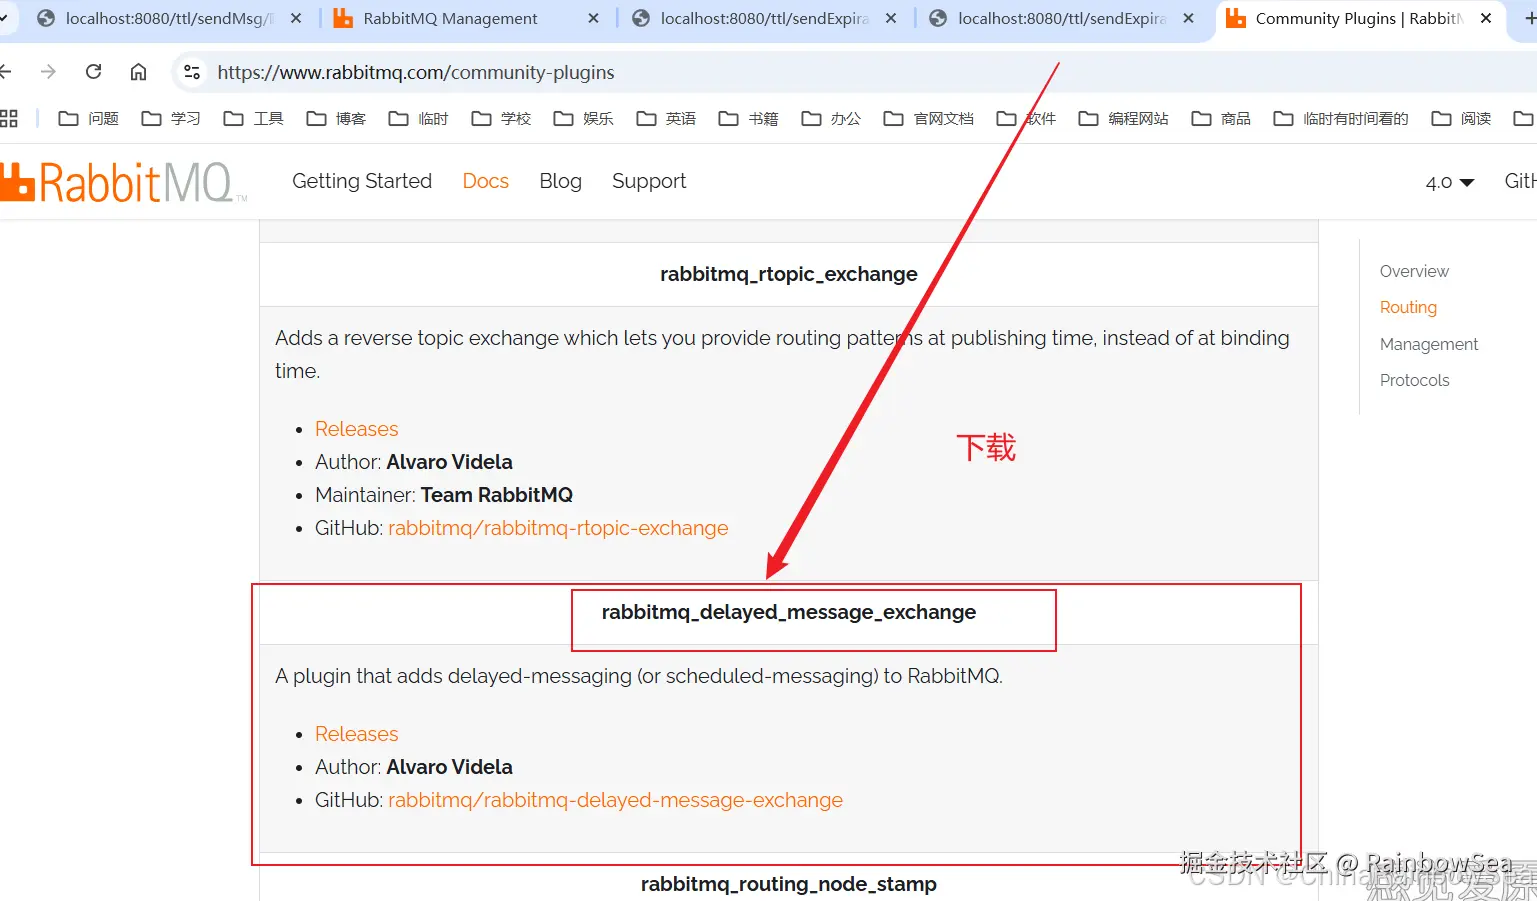
Task: Click the rabbitmq_rtopic_exchange heading
Action: tap(789, 274)
